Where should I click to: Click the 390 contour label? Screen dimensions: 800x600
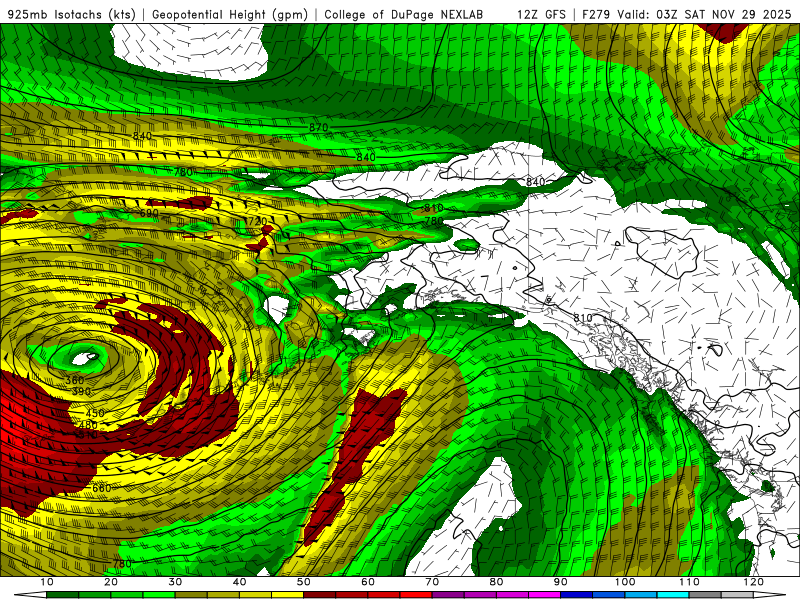pyautogui.click(x=82, y=391)
